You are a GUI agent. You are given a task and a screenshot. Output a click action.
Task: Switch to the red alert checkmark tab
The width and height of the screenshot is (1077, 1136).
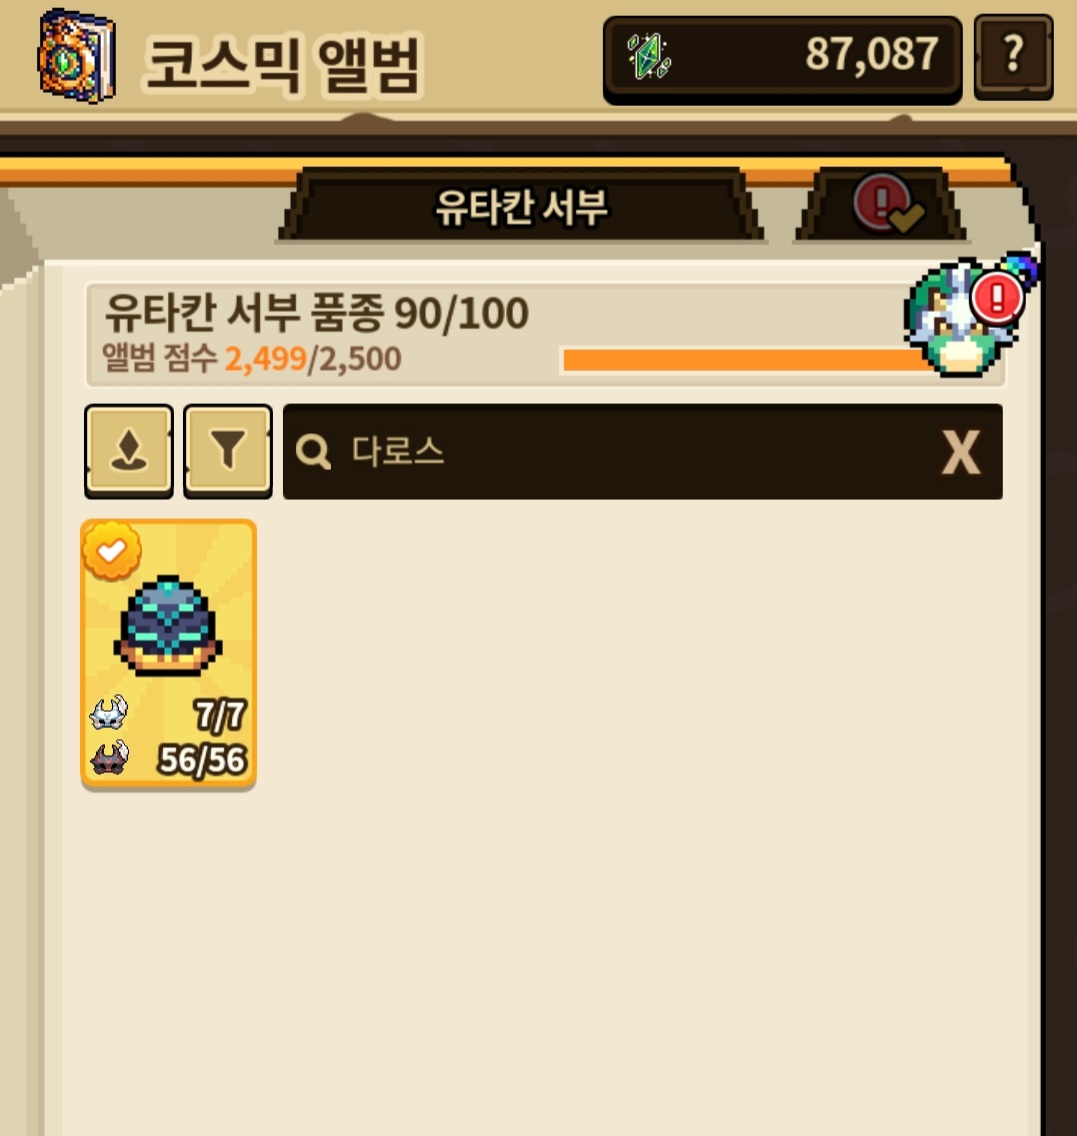[882, 204]
